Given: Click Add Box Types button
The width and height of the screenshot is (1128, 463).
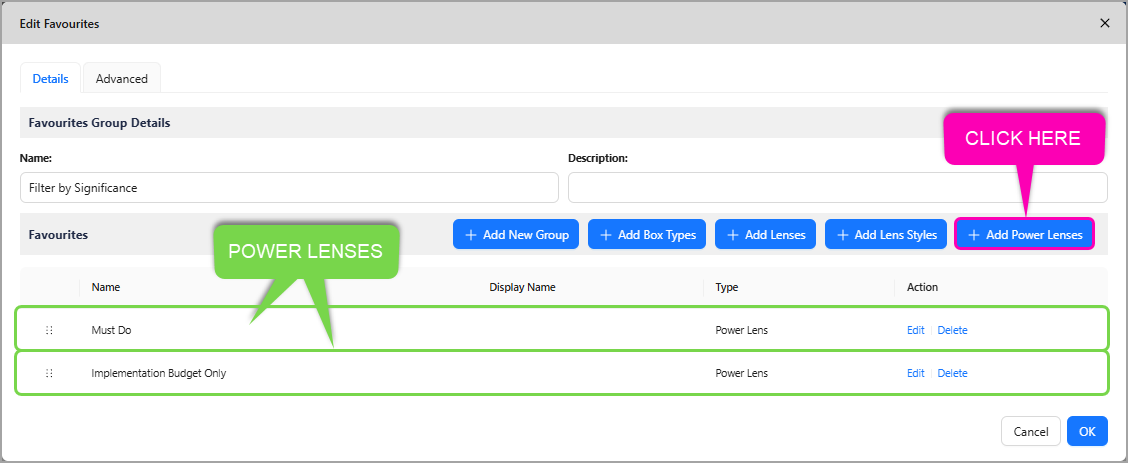Looking at the screenshot, I should tap(647, 234).
